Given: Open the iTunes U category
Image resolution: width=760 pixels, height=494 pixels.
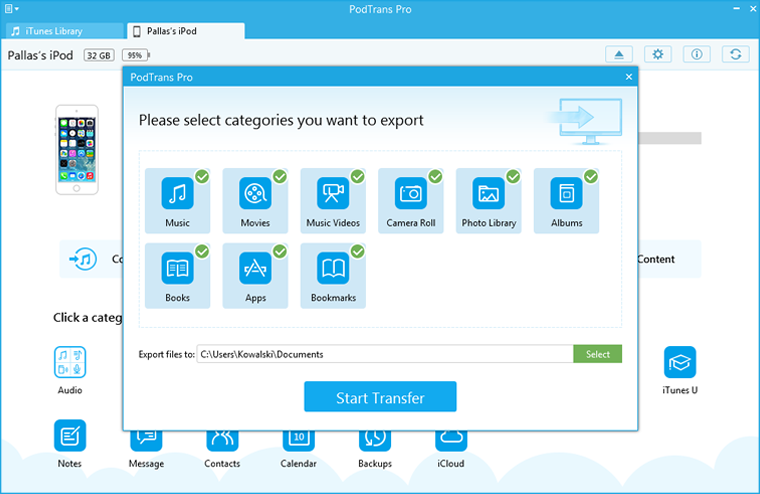Looking at the screenshot, I should pos(680,363).
